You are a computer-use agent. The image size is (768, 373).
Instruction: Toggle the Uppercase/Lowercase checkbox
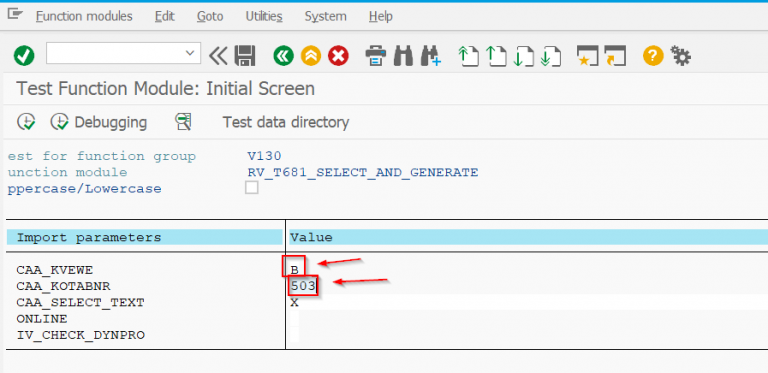[x=252, y=187]
